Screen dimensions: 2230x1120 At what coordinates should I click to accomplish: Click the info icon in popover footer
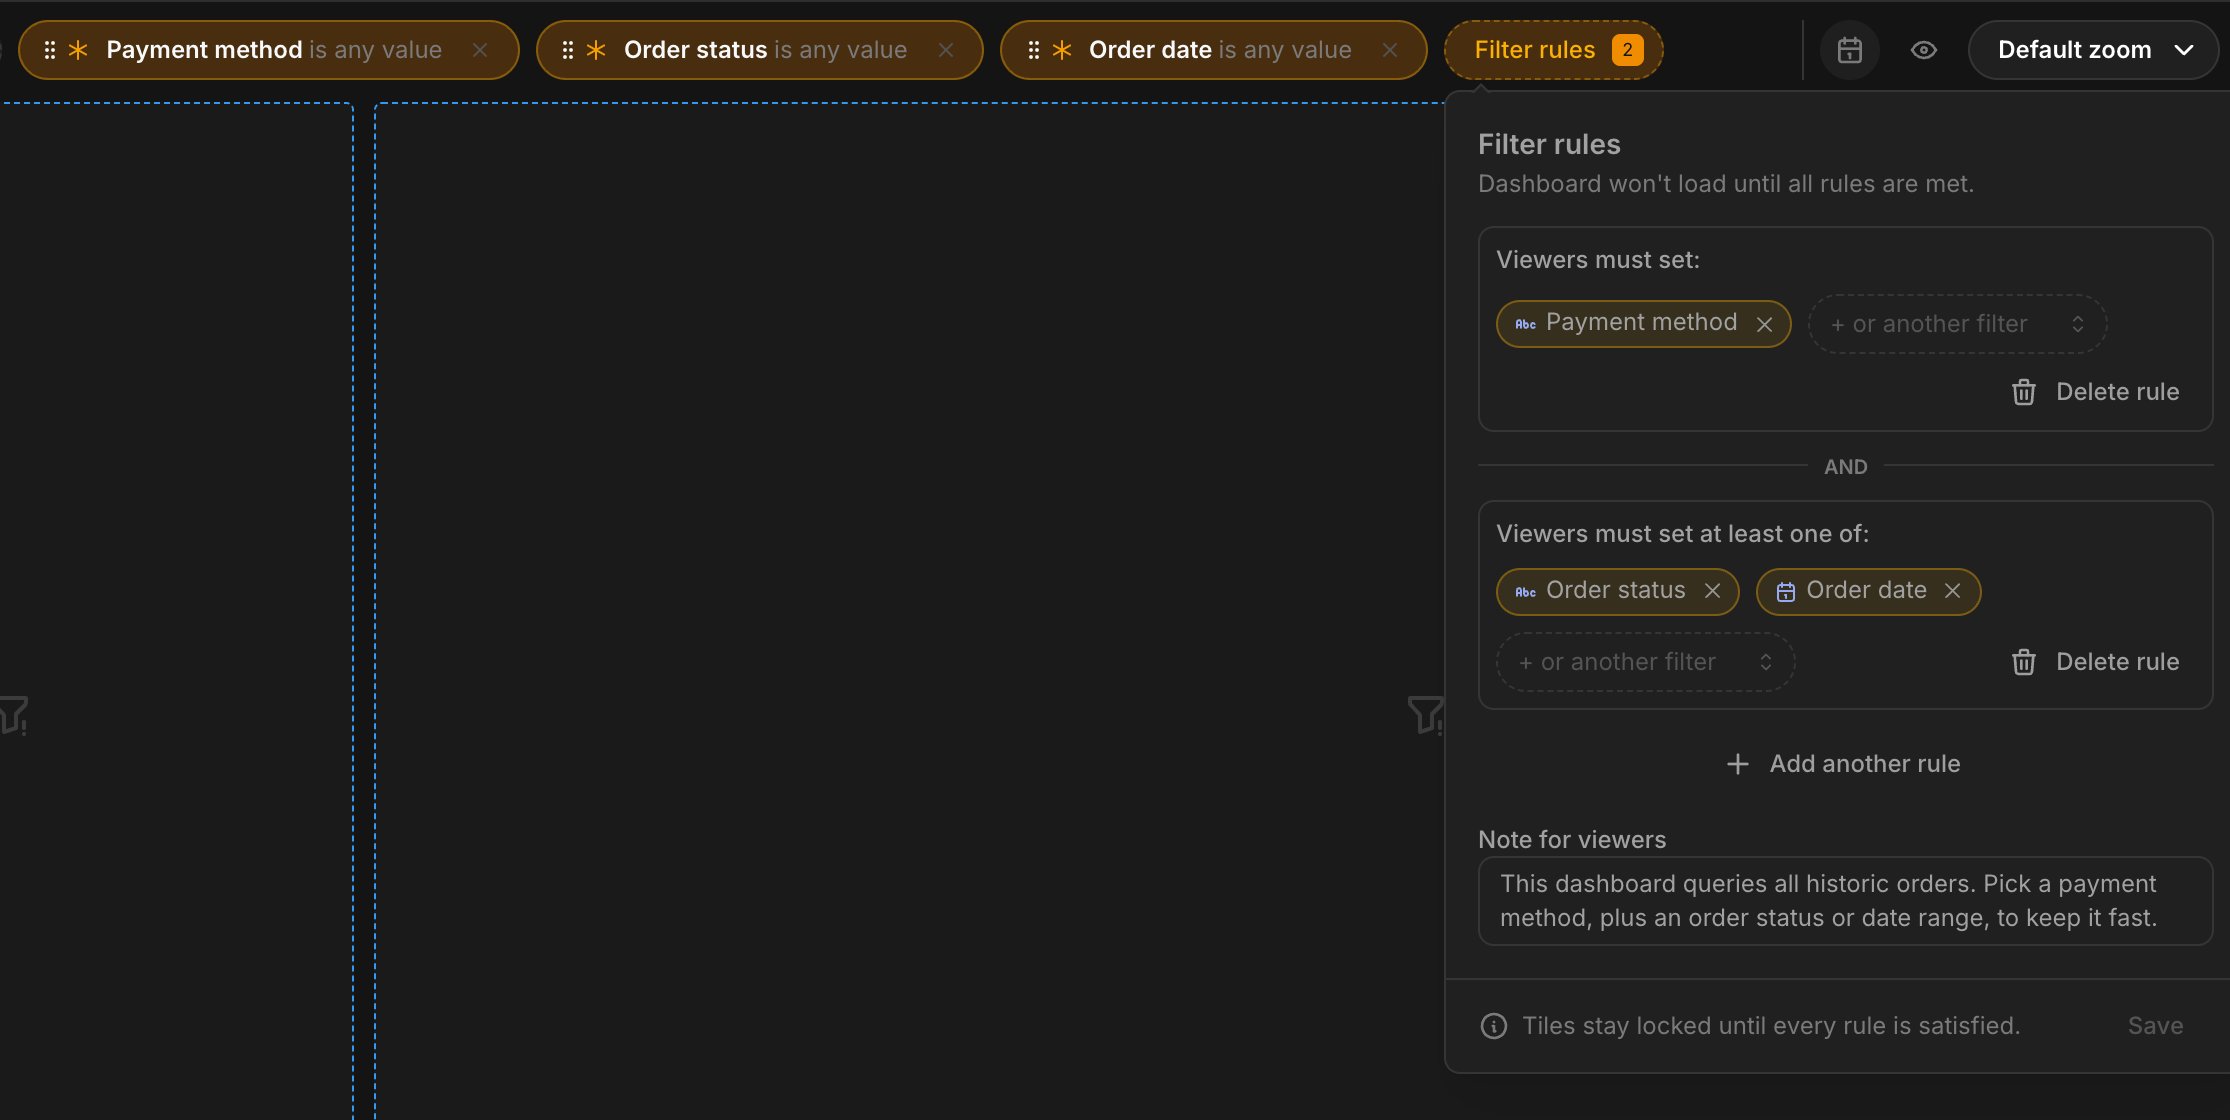click(1494, 1026)
